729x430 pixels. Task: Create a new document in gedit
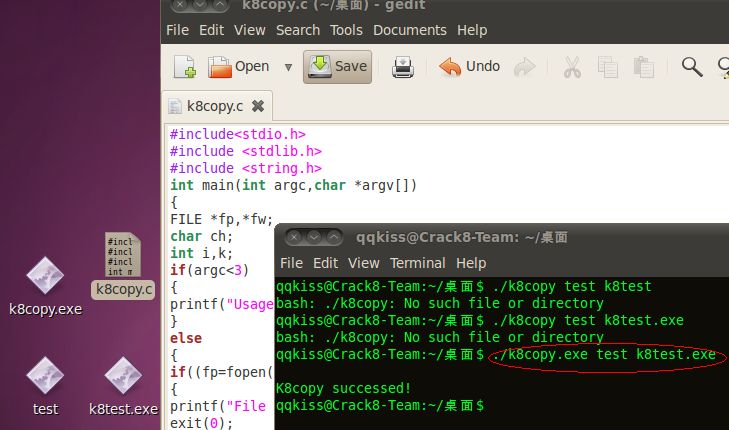click(x=185, y=66)
